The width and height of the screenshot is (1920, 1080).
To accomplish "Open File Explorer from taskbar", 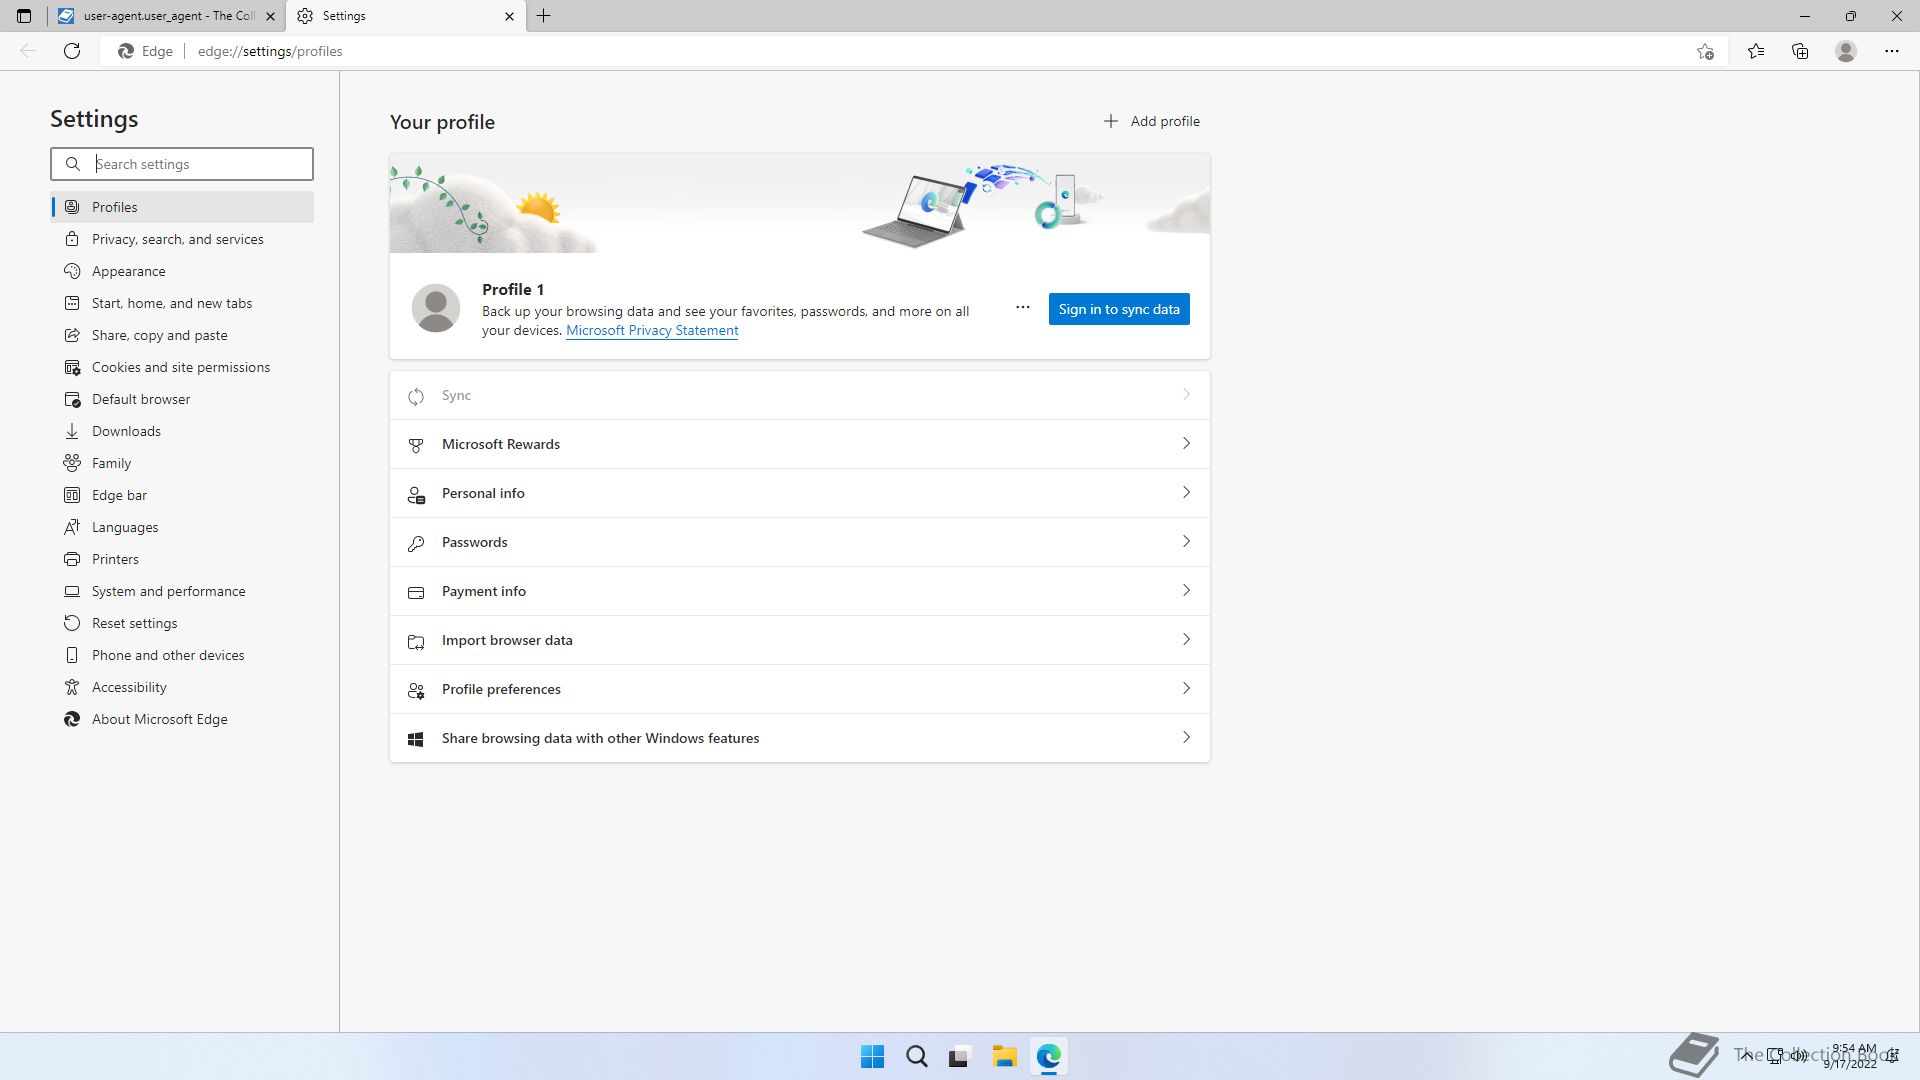I will (1004, 1056).
